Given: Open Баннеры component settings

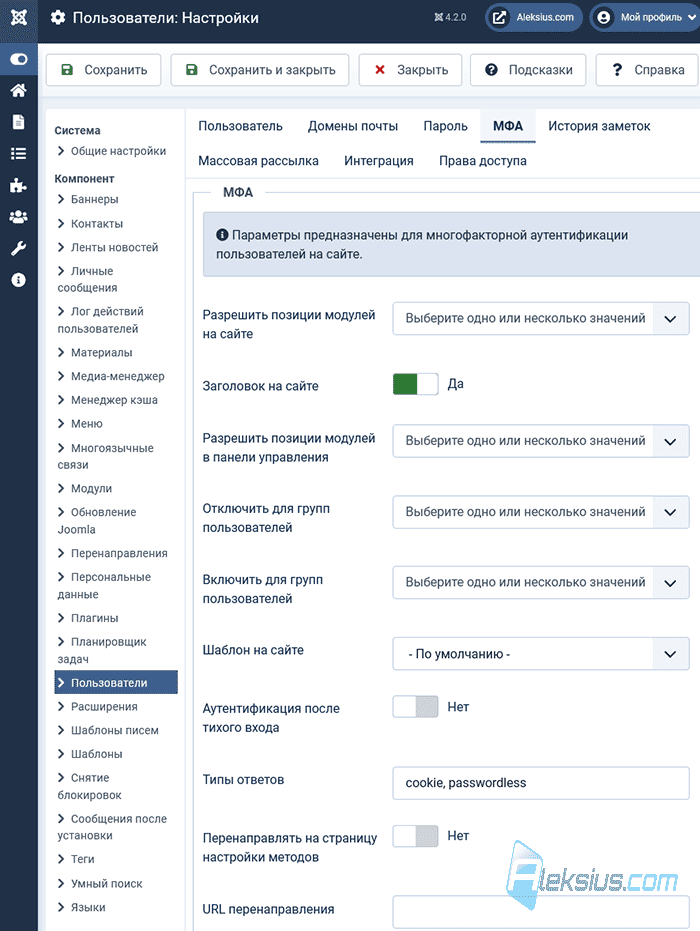Looking at the screenshot, I should pos(88,200).
